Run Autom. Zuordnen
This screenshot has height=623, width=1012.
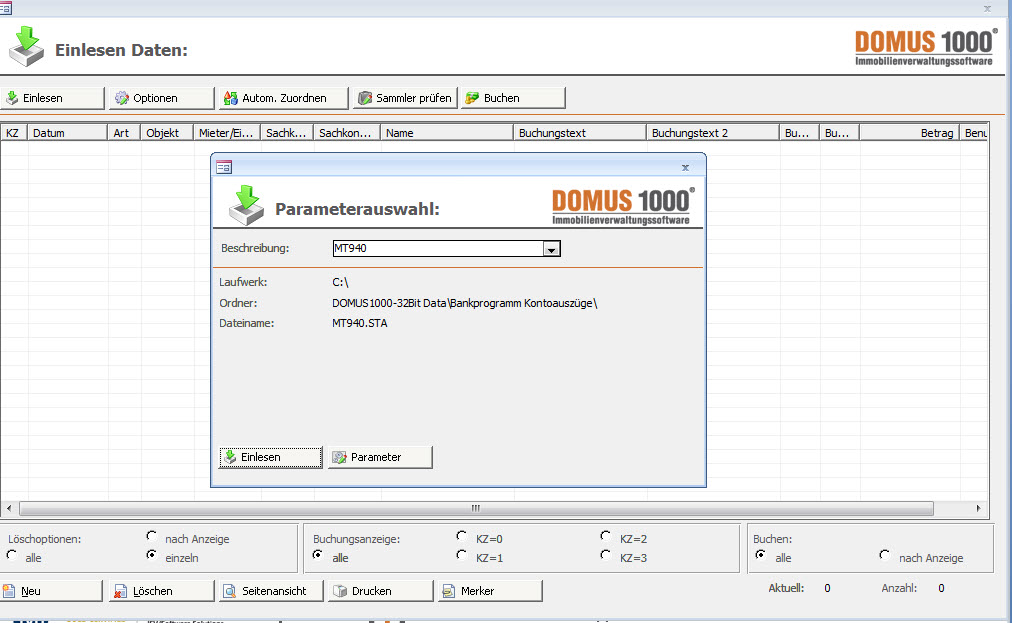pos(283,98)
